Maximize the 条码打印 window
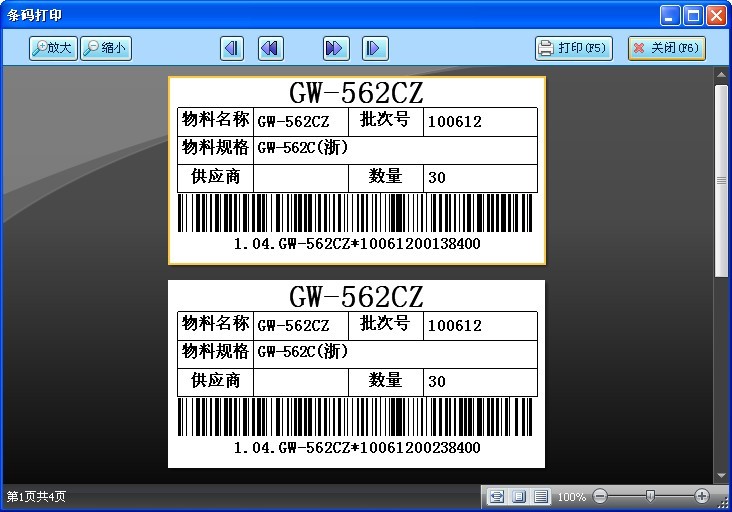The width and height of the screenshot is (732, 512). pyautogui.click(x=693, y=15)
